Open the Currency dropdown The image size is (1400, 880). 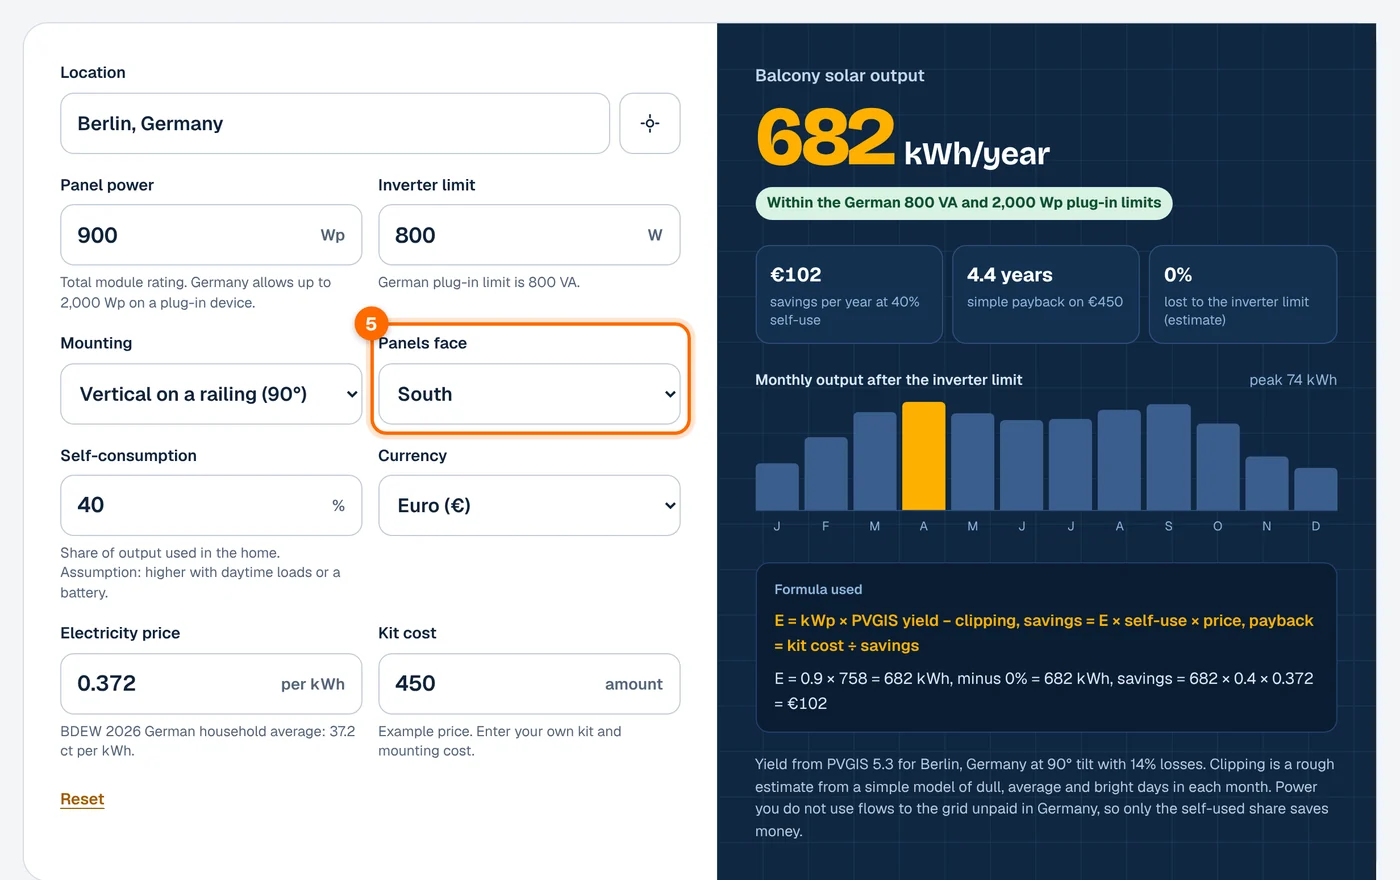(529, 505)
